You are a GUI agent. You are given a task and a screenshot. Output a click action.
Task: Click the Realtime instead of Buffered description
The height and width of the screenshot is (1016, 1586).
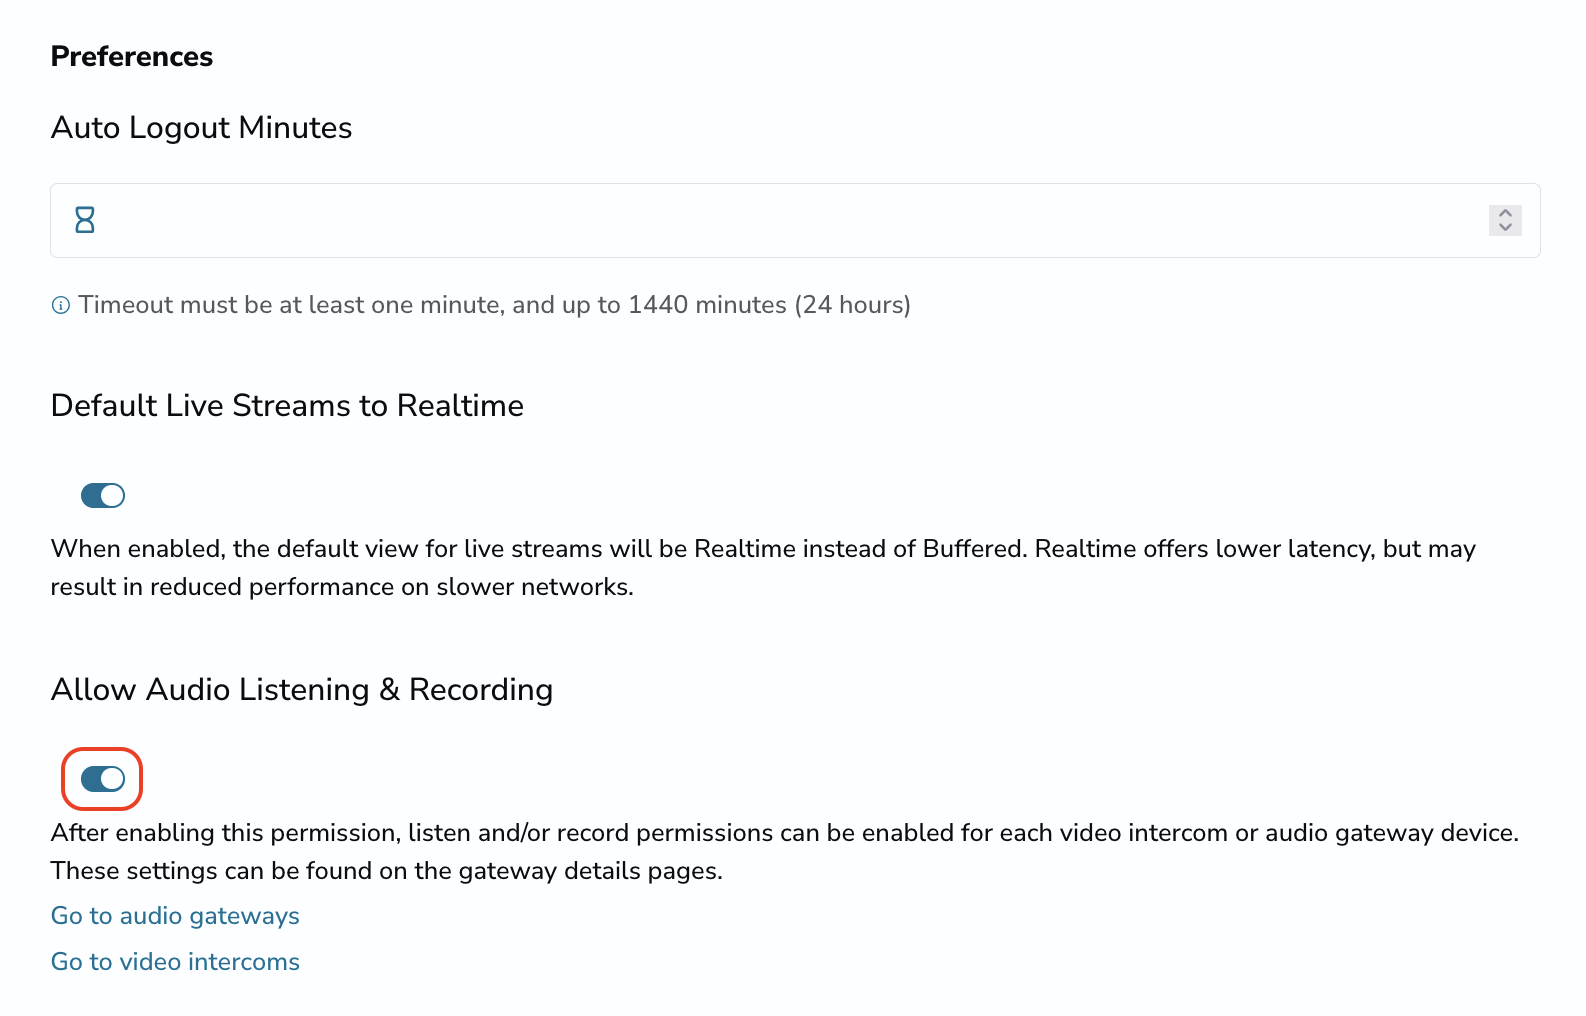click(763, 568)
